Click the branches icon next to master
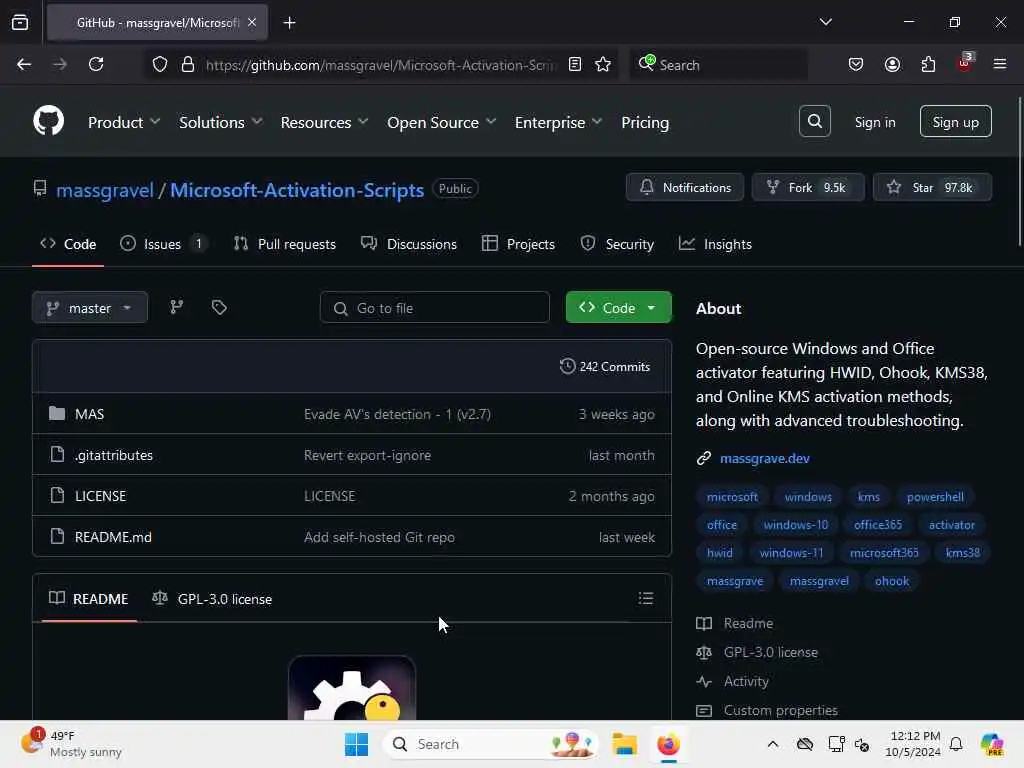Viewport: 1024px width, 768px height. tap(176, 307)
